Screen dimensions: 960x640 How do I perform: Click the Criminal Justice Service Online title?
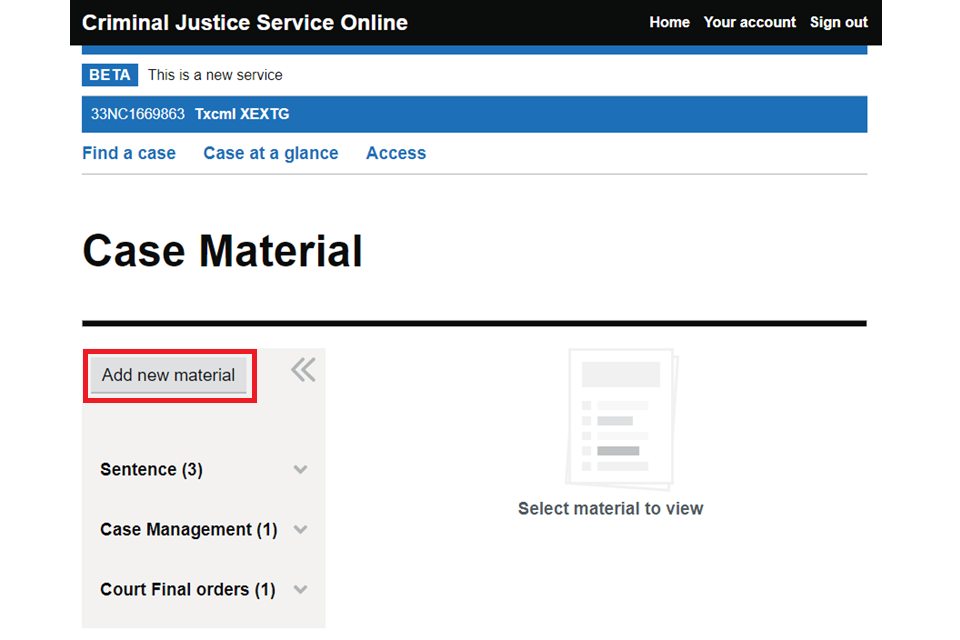(245, 22)
